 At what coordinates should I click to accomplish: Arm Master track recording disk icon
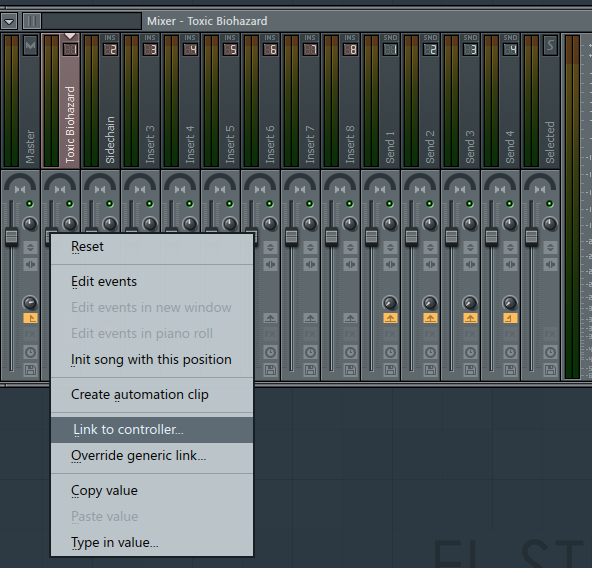point(30,370)
